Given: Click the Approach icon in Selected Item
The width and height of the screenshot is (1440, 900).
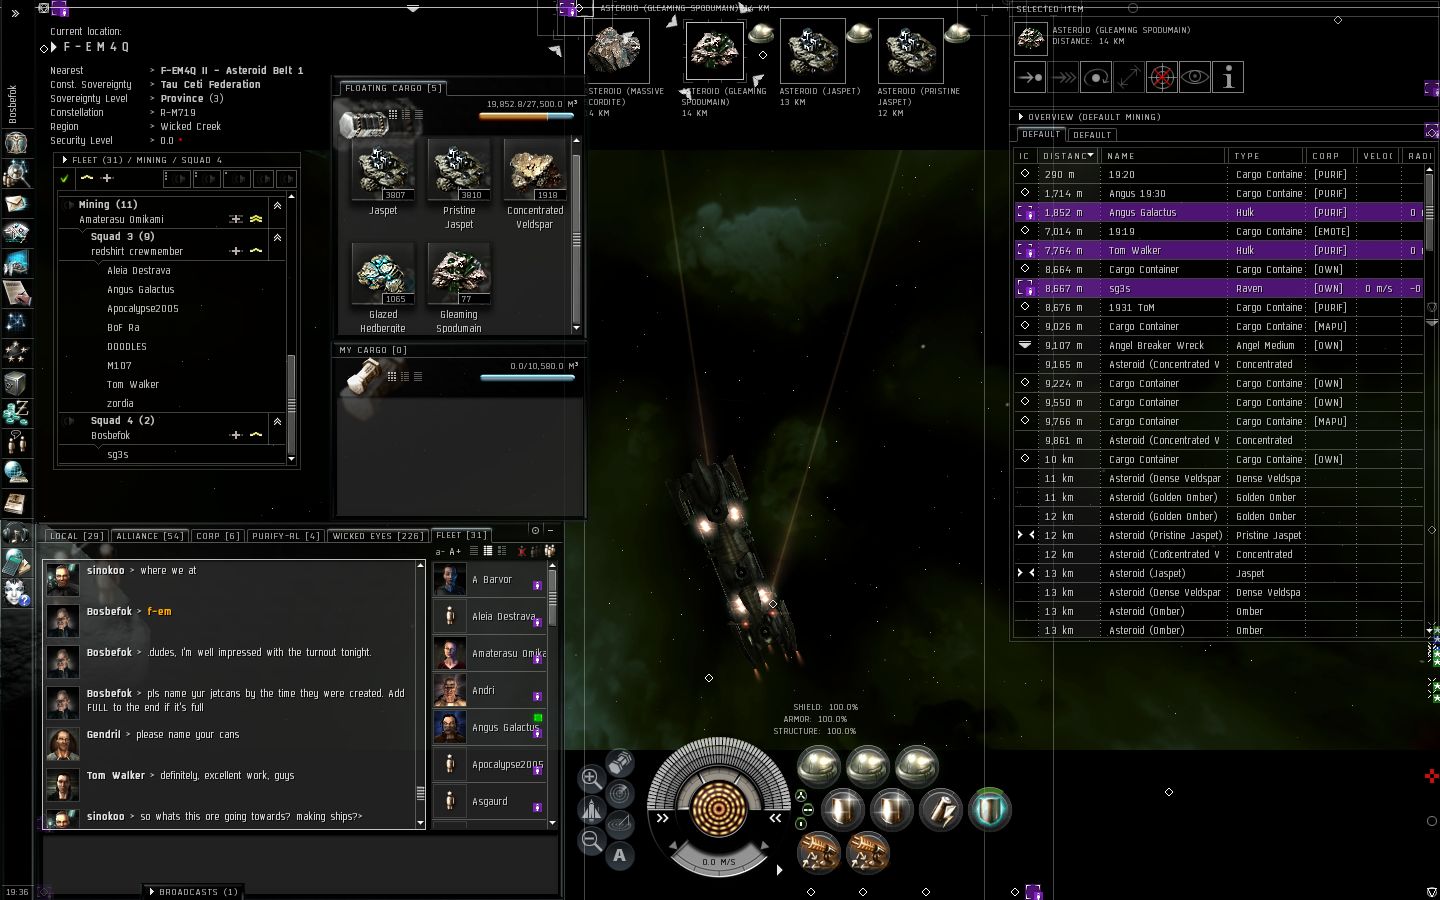Looking at the screenshot, I should click(1030, 77).
